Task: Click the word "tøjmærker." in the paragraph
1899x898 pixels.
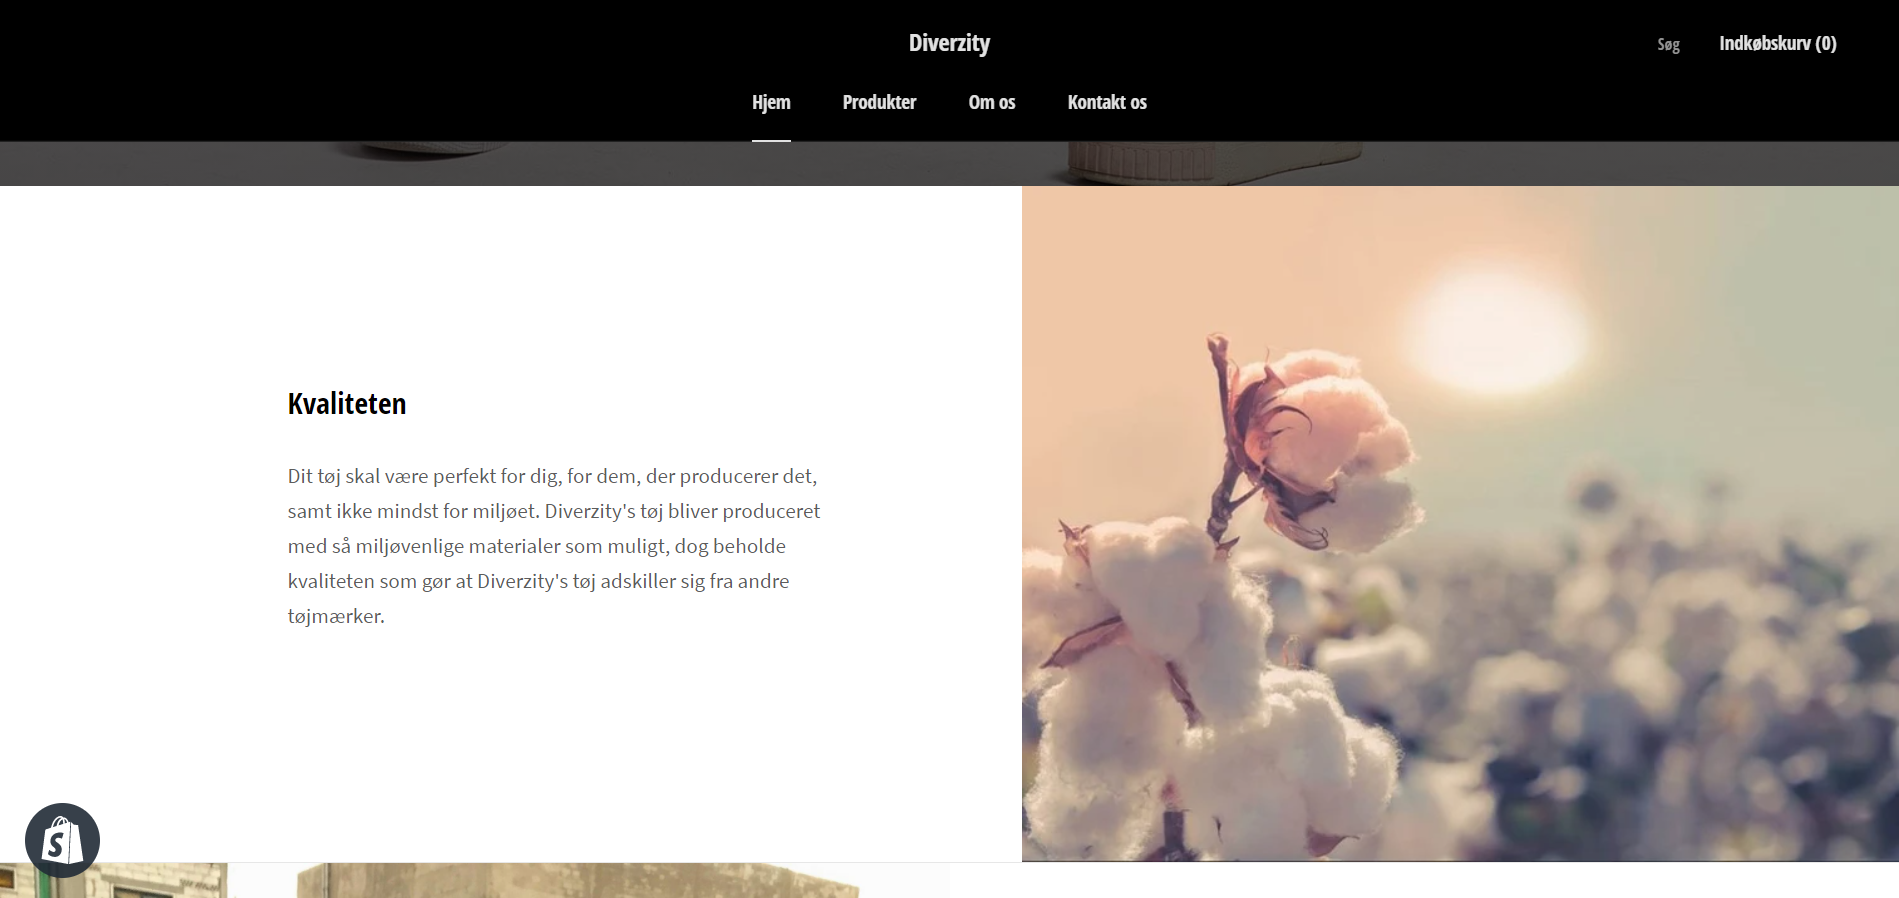Action: (336, 616)
